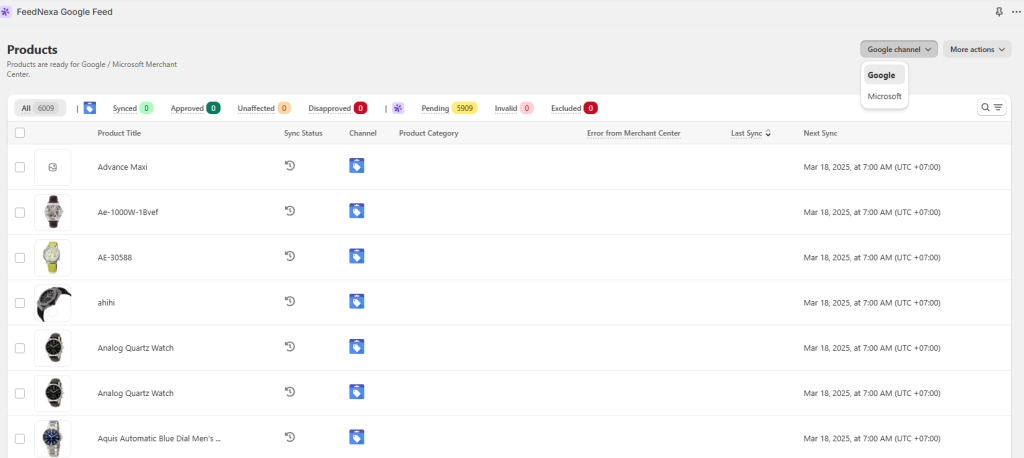1024x458 pixels.
Task: Switch to the Invalid tab
Action: (x=514, y=108)
